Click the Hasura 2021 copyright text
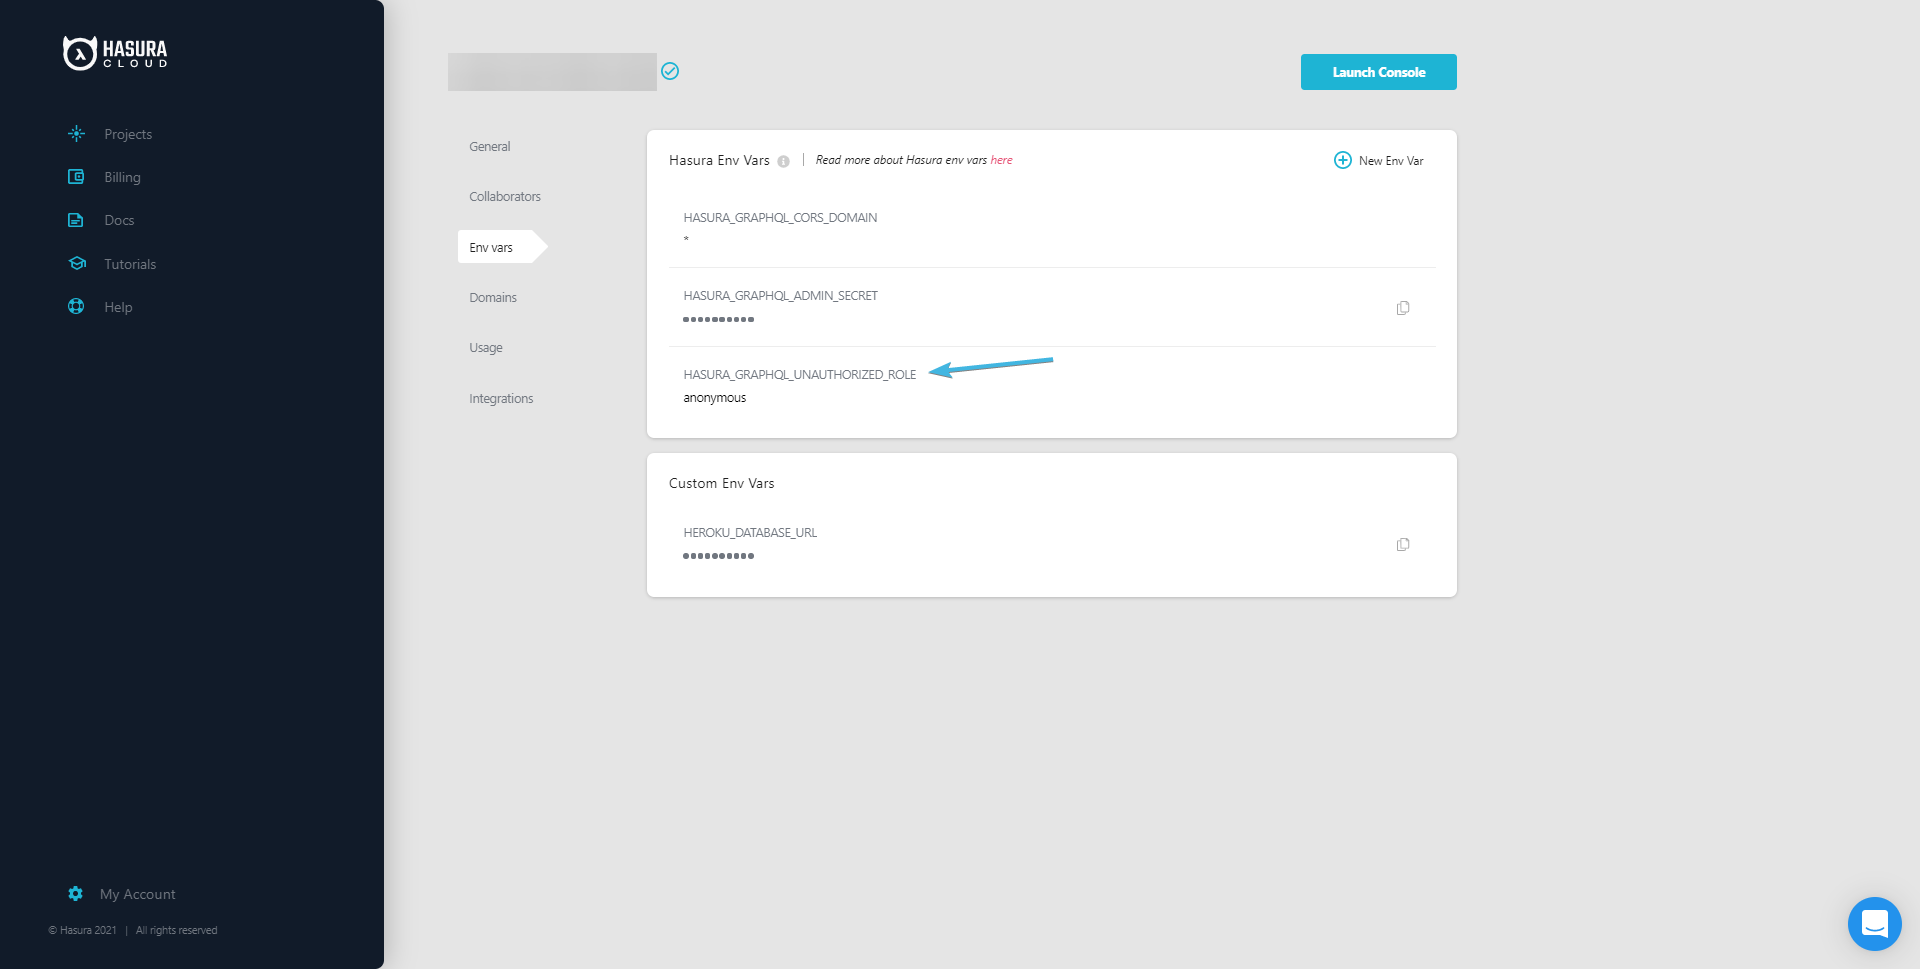 tap(82, 930)
